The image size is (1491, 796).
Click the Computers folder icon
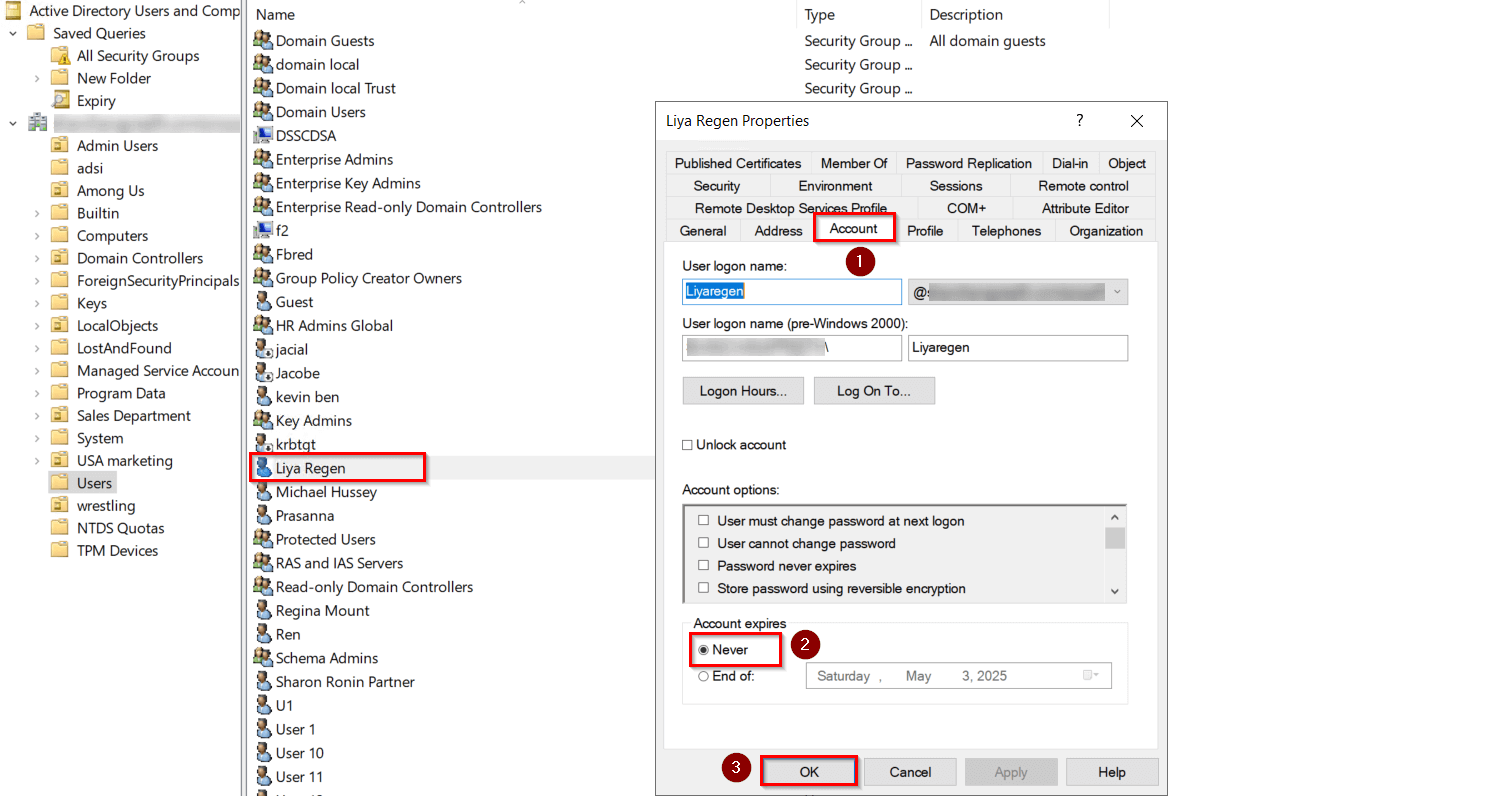[59, 235]
